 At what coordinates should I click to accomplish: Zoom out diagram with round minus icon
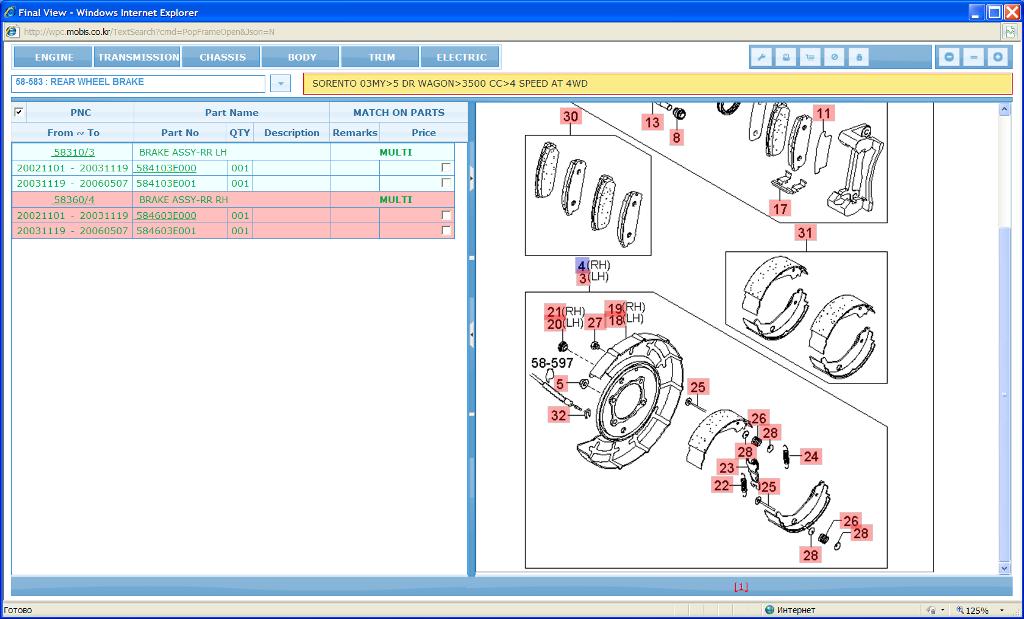click(949, 57)
